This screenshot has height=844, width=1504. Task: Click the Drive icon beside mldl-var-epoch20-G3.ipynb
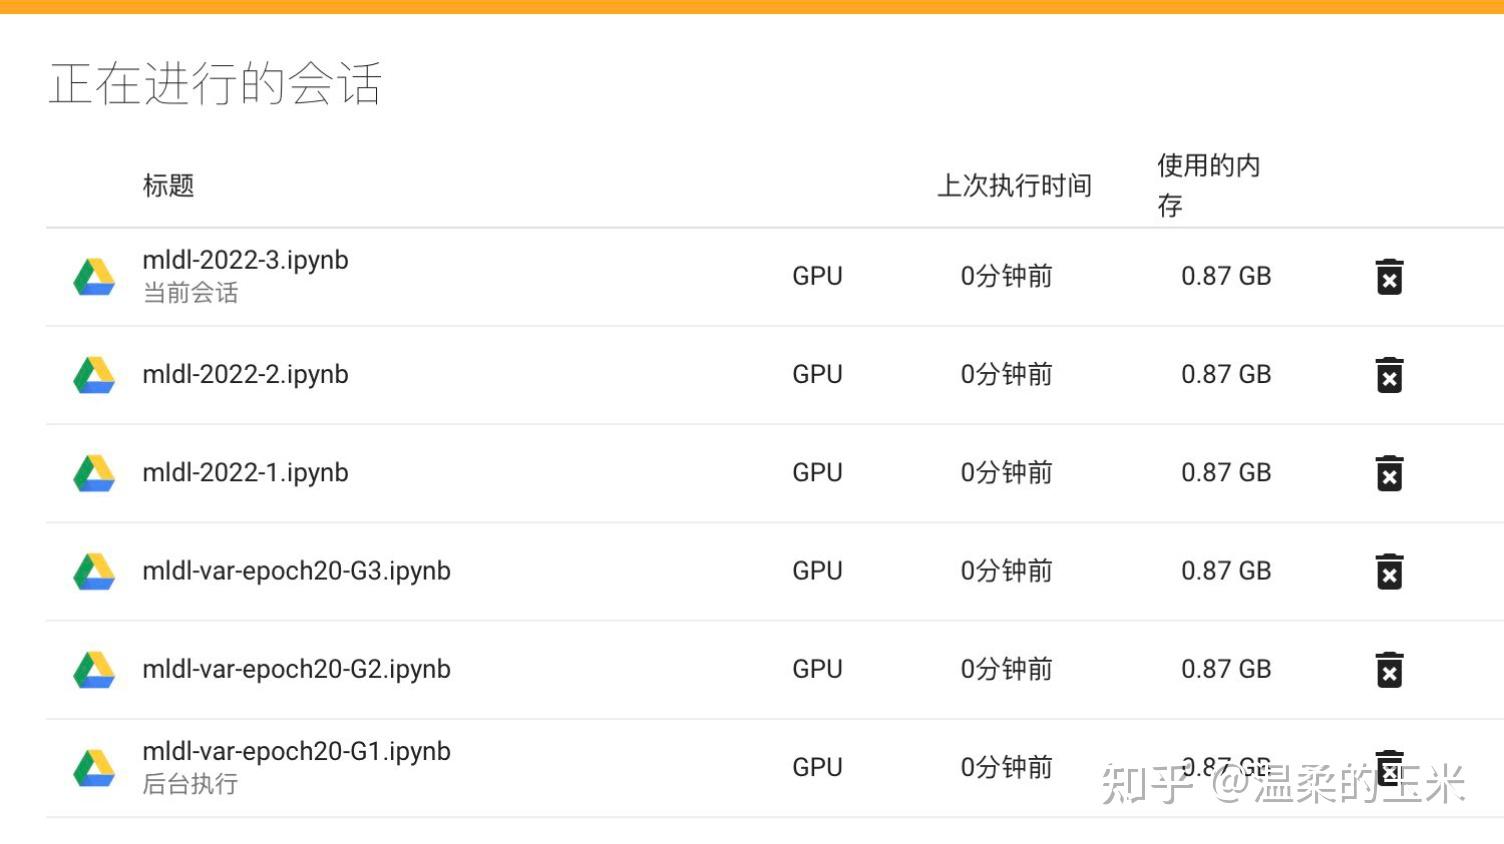pos(93,572)
